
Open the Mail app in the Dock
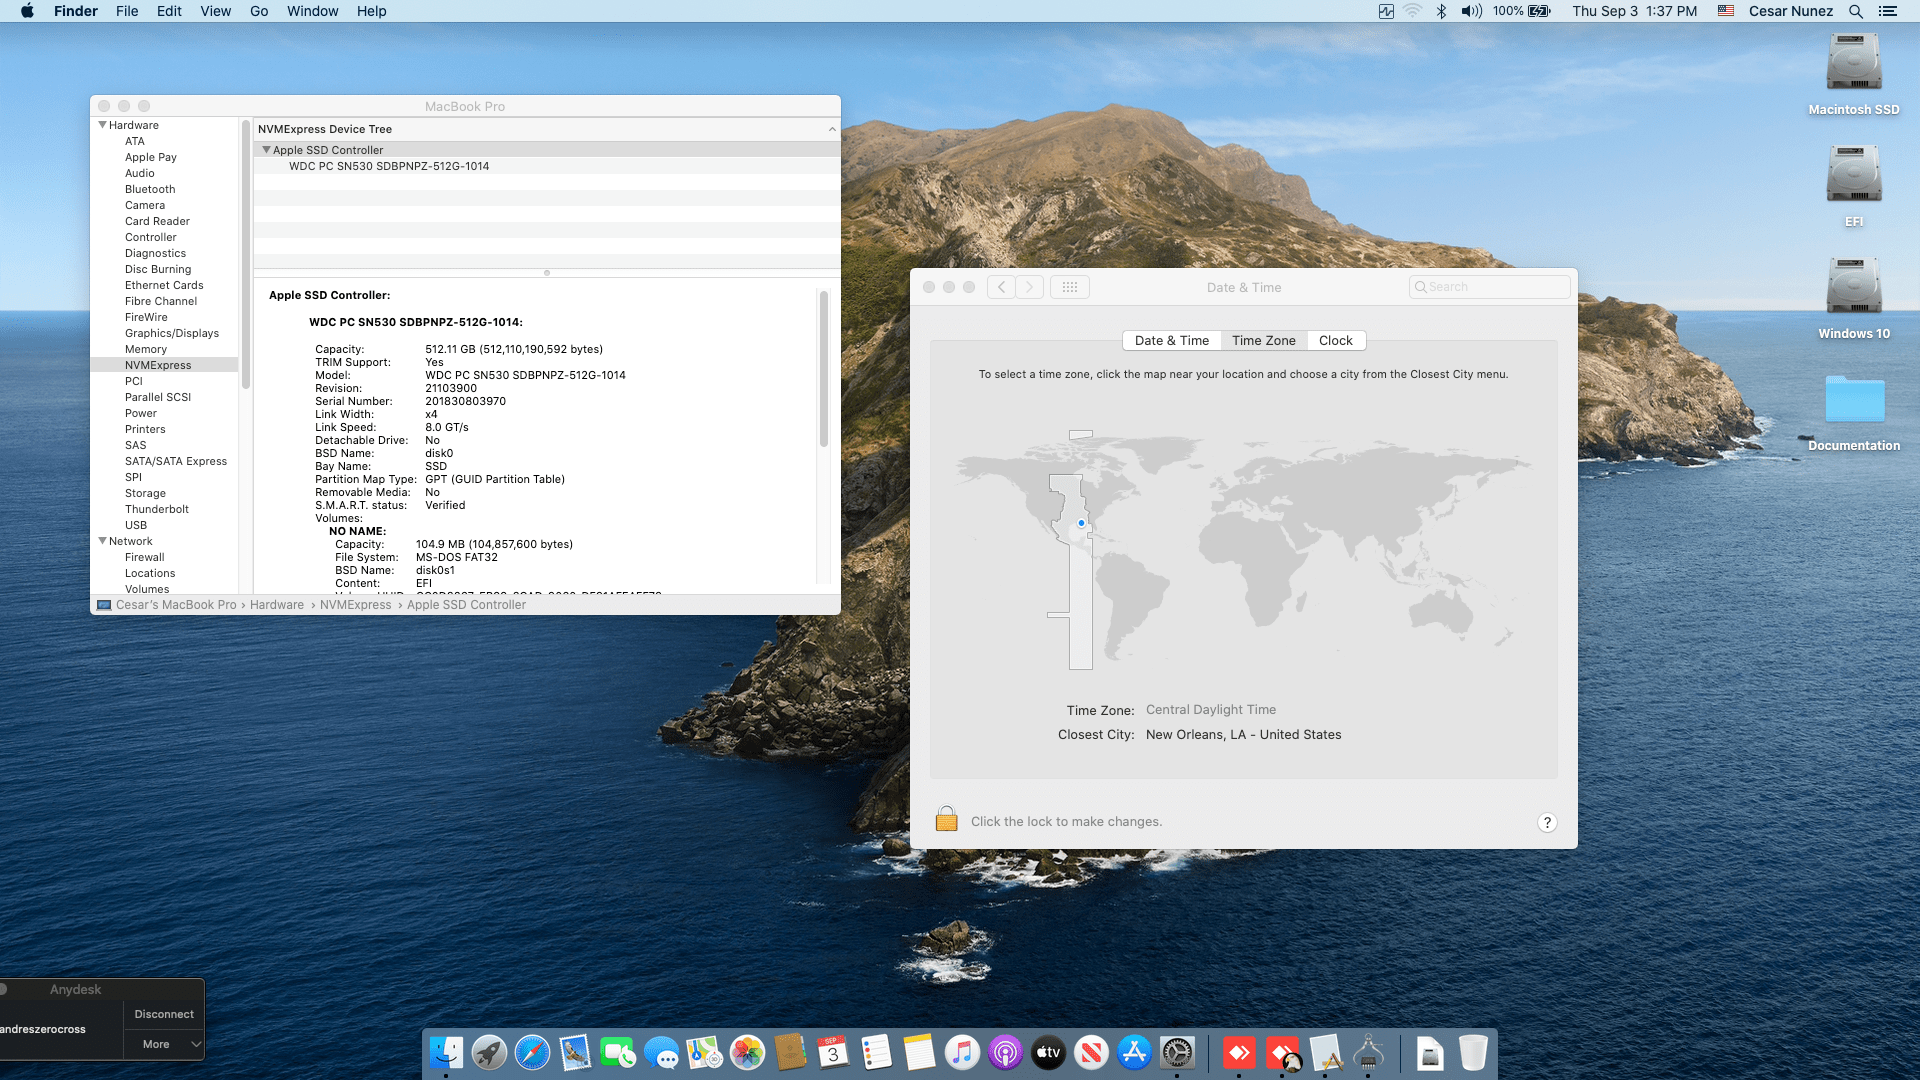pyautogui.click(x=575, y=1052)
